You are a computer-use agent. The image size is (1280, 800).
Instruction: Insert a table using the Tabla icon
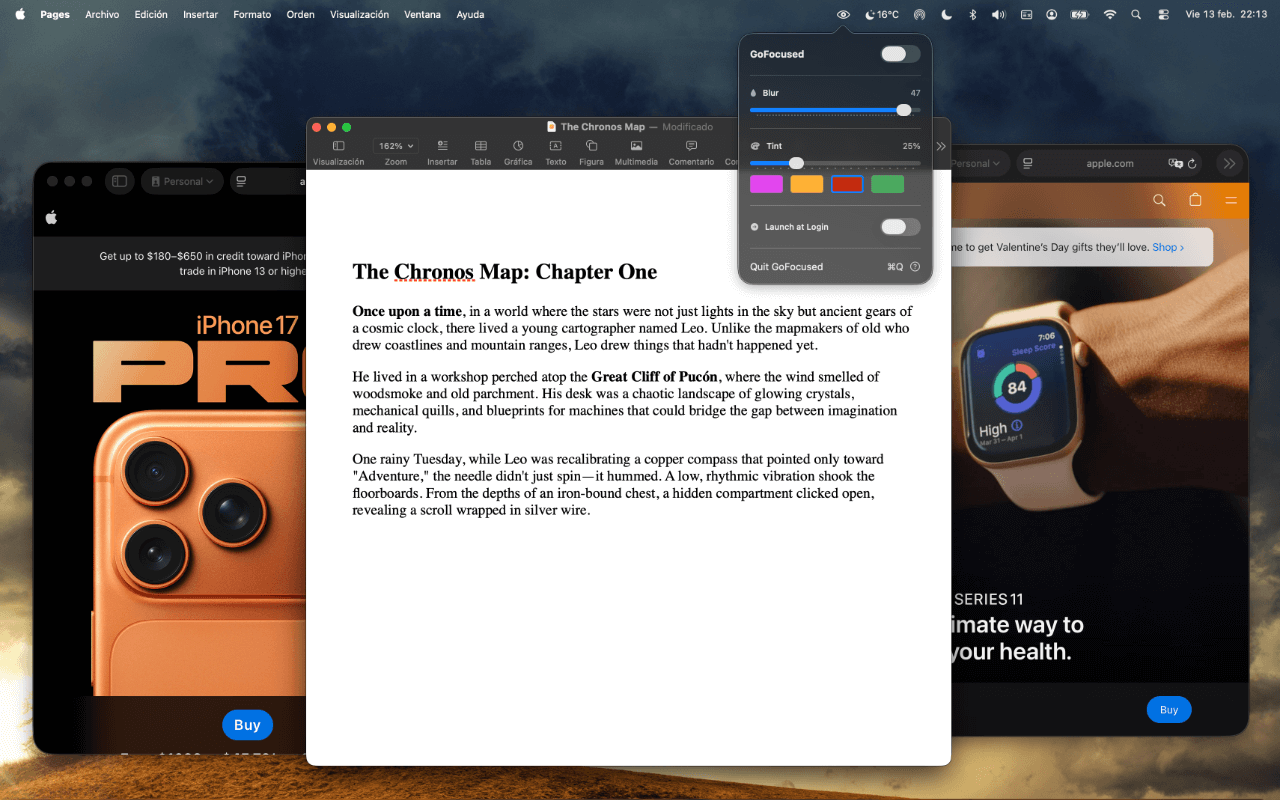click(x=480, y=144)
